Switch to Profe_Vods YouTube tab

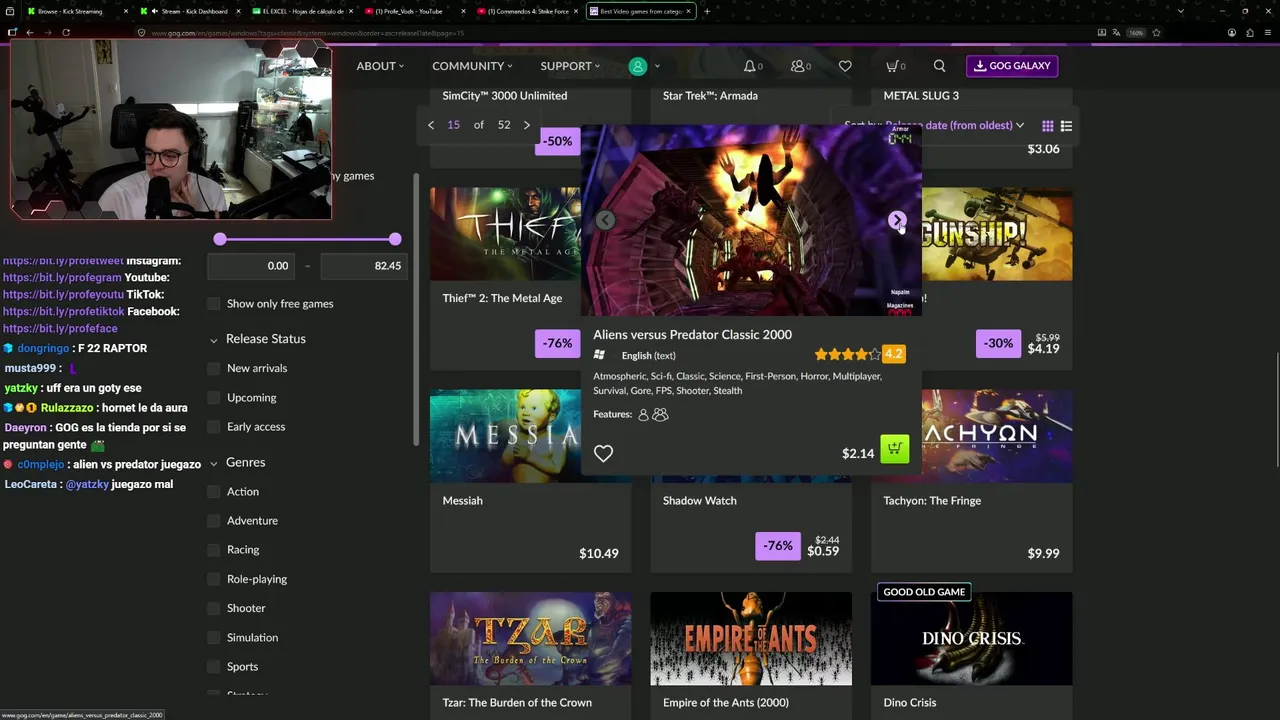pos(414,11)
